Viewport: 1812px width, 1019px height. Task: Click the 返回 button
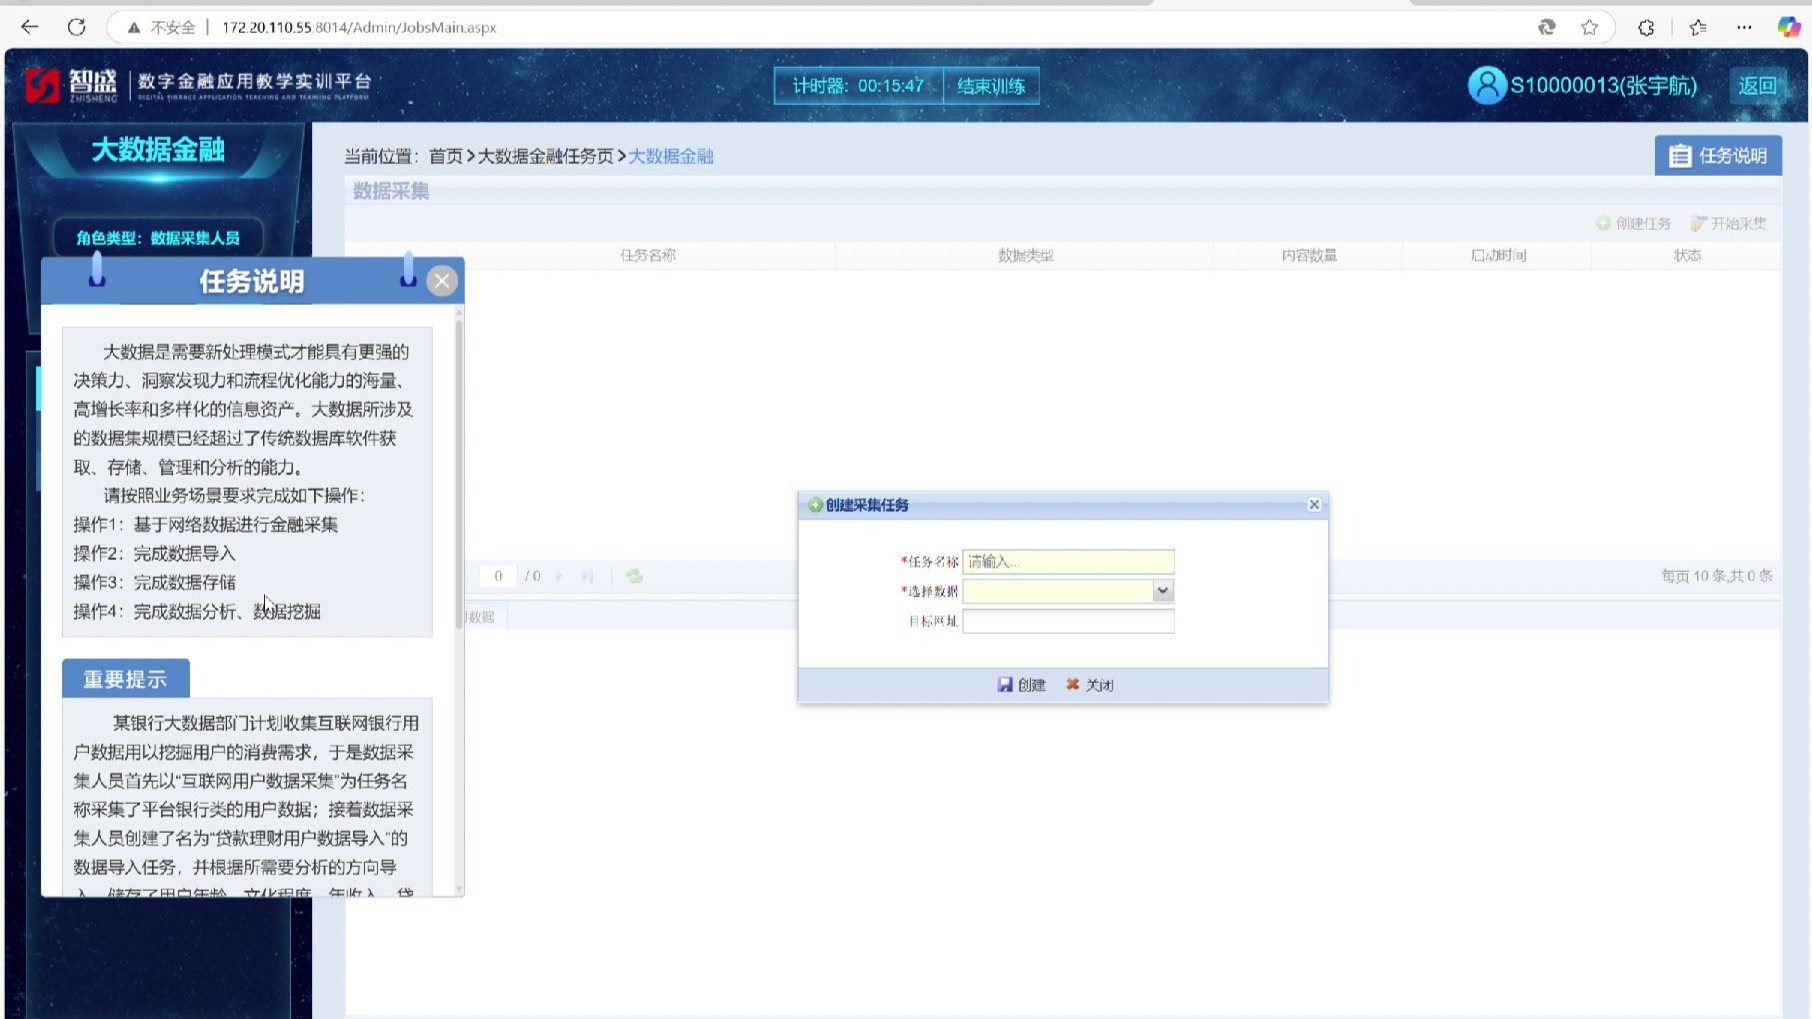pos(1757,86)
